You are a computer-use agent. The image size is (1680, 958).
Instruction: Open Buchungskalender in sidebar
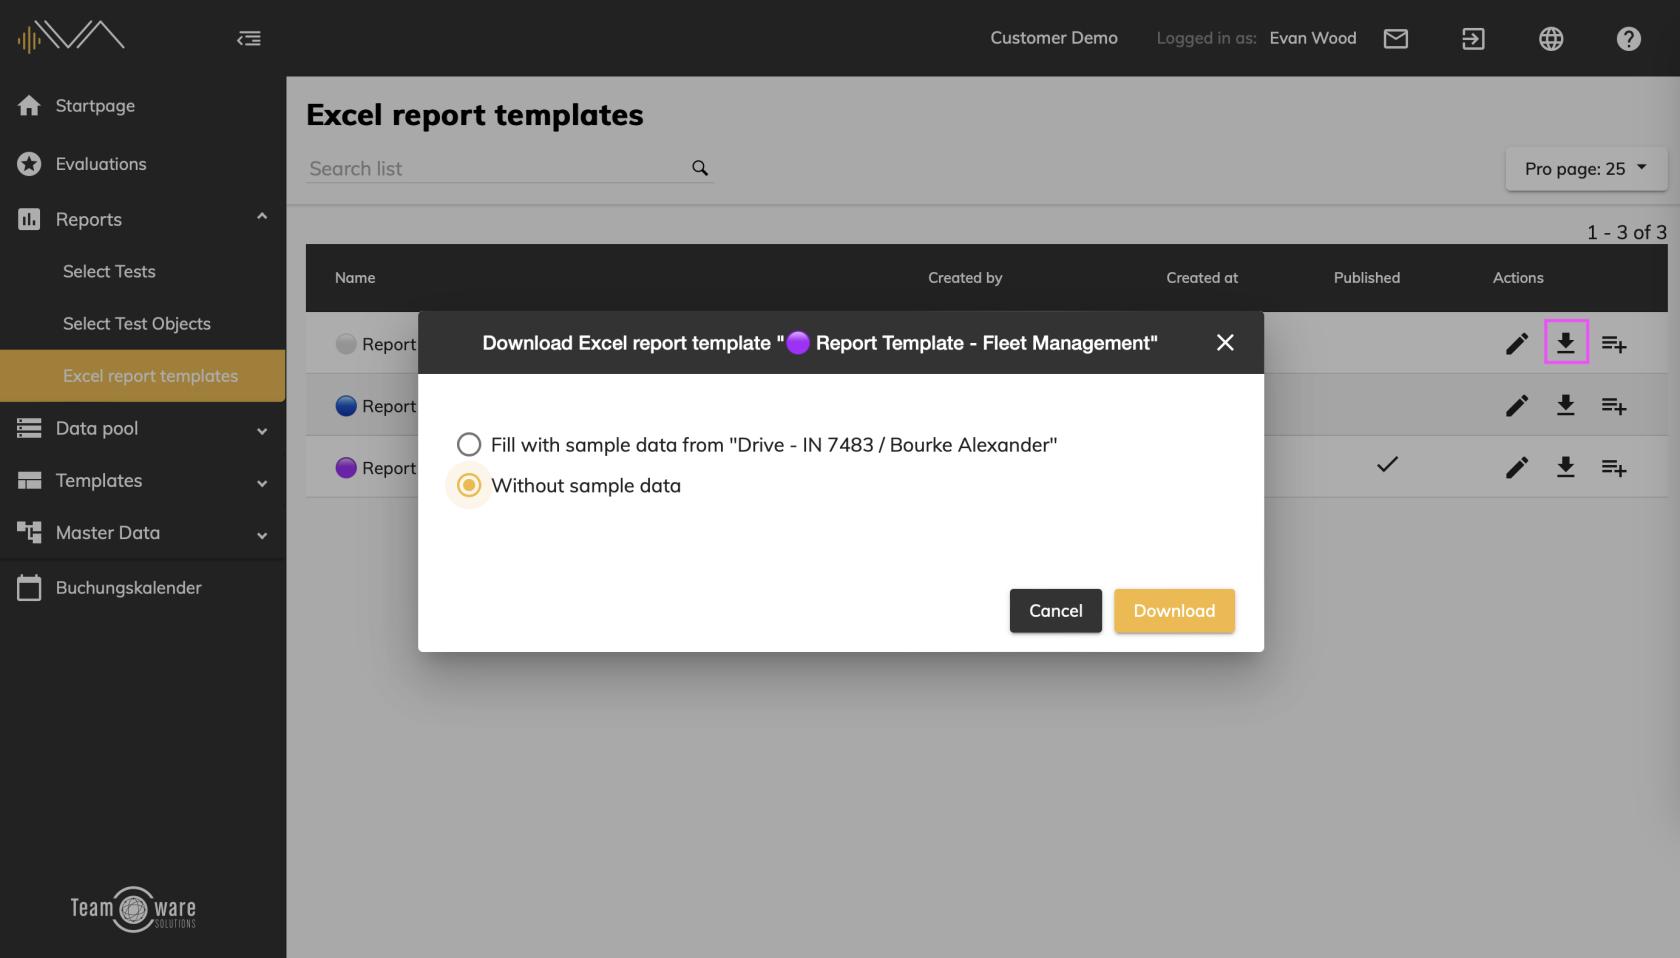pyautogui.click(x=129, y=587)
